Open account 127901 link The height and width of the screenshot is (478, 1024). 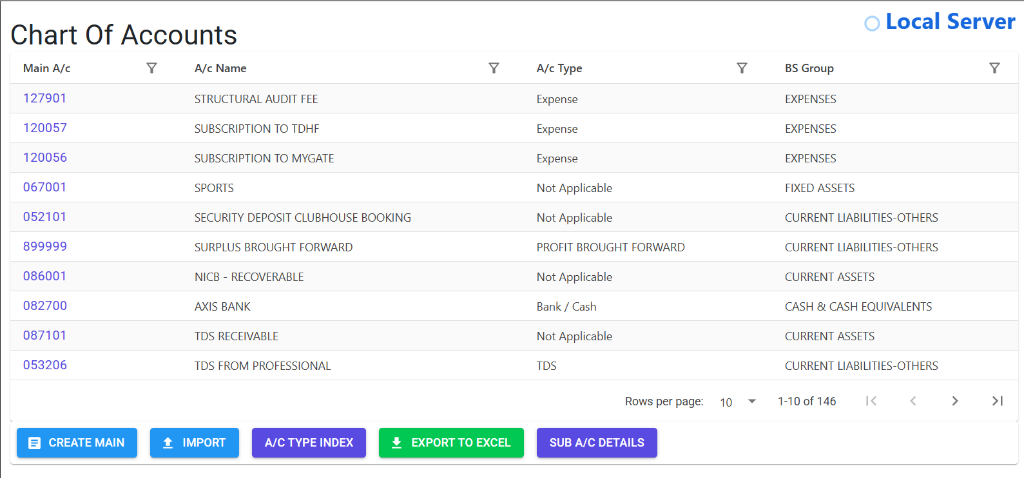45,98
